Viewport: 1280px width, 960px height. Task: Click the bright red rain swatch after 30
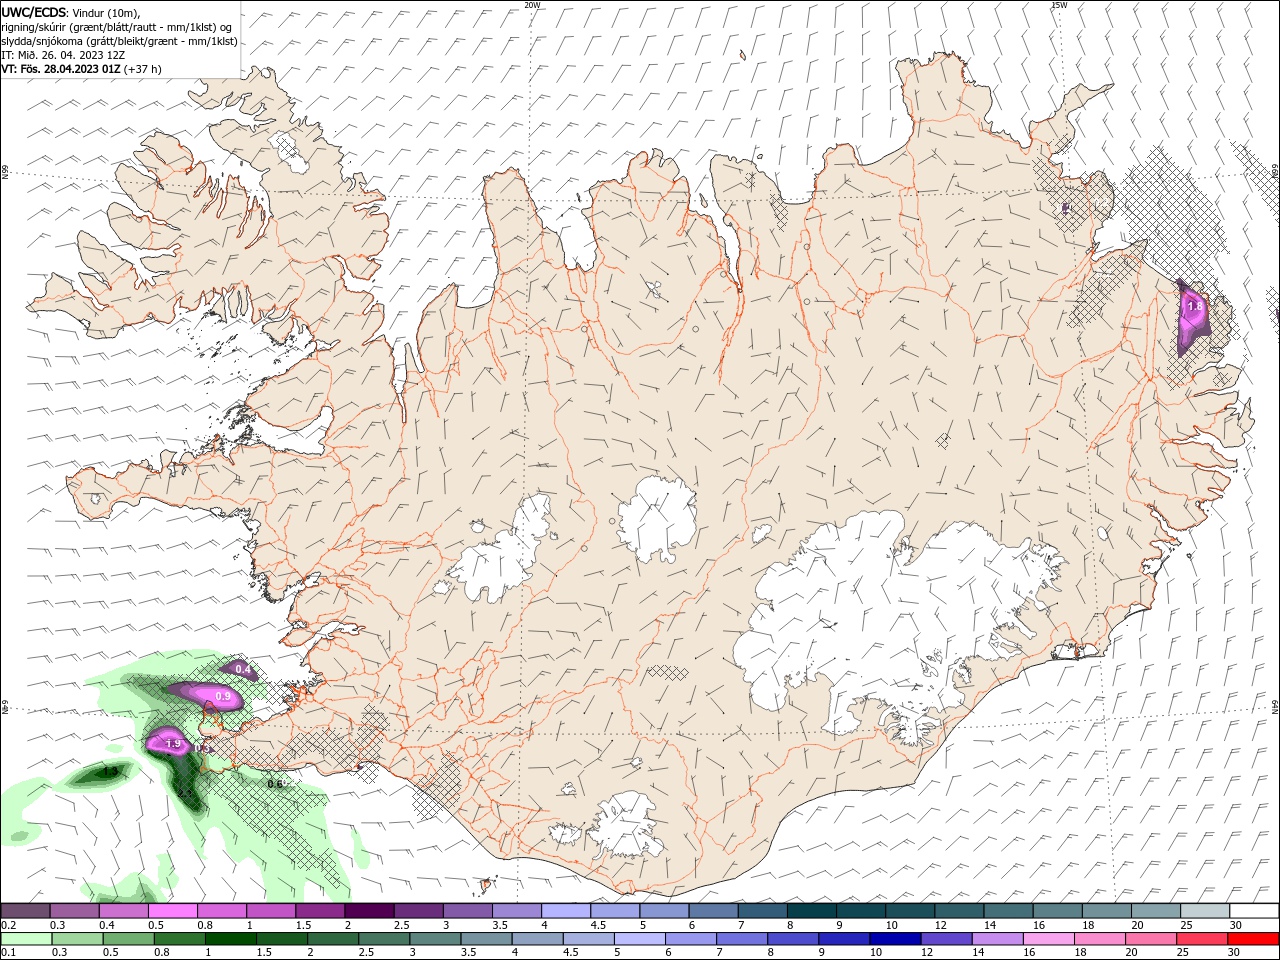point(1253,939)
